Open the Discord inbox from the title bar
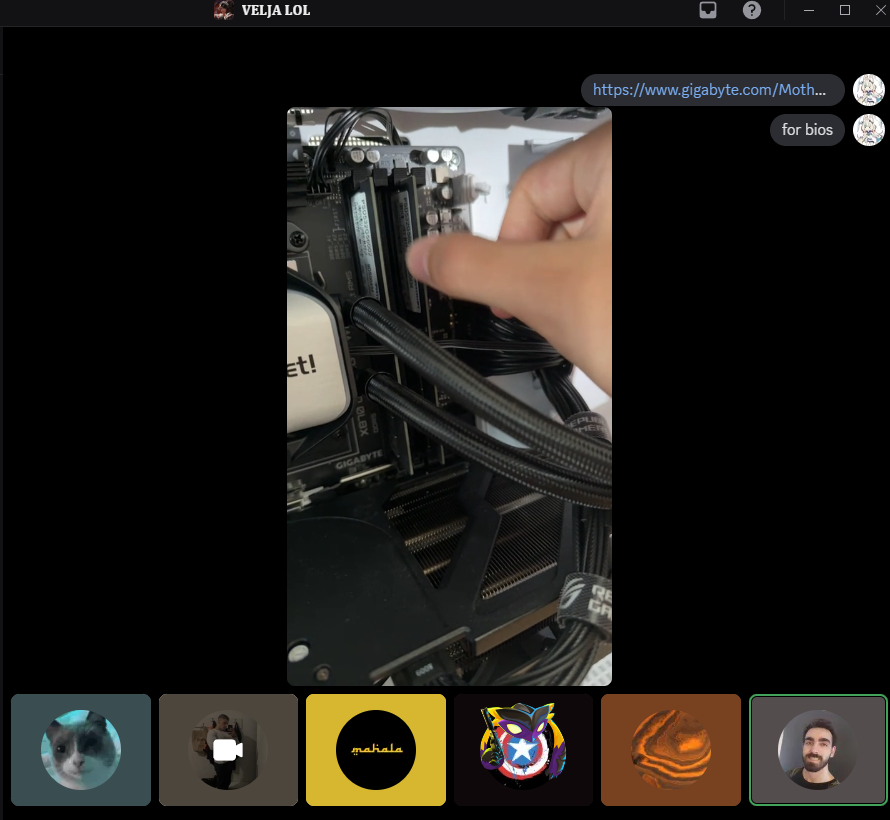The height and width of the screenshot is (820, 890). [708, 11]
